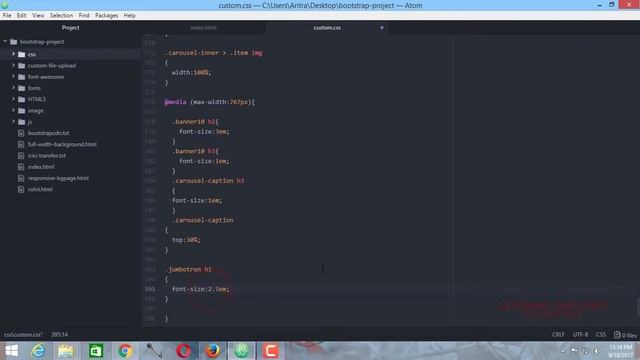The height and width of the screenshot is (360, 640).
Task: Expand the font-awesome folder arrow
Action: click(13, 77)
